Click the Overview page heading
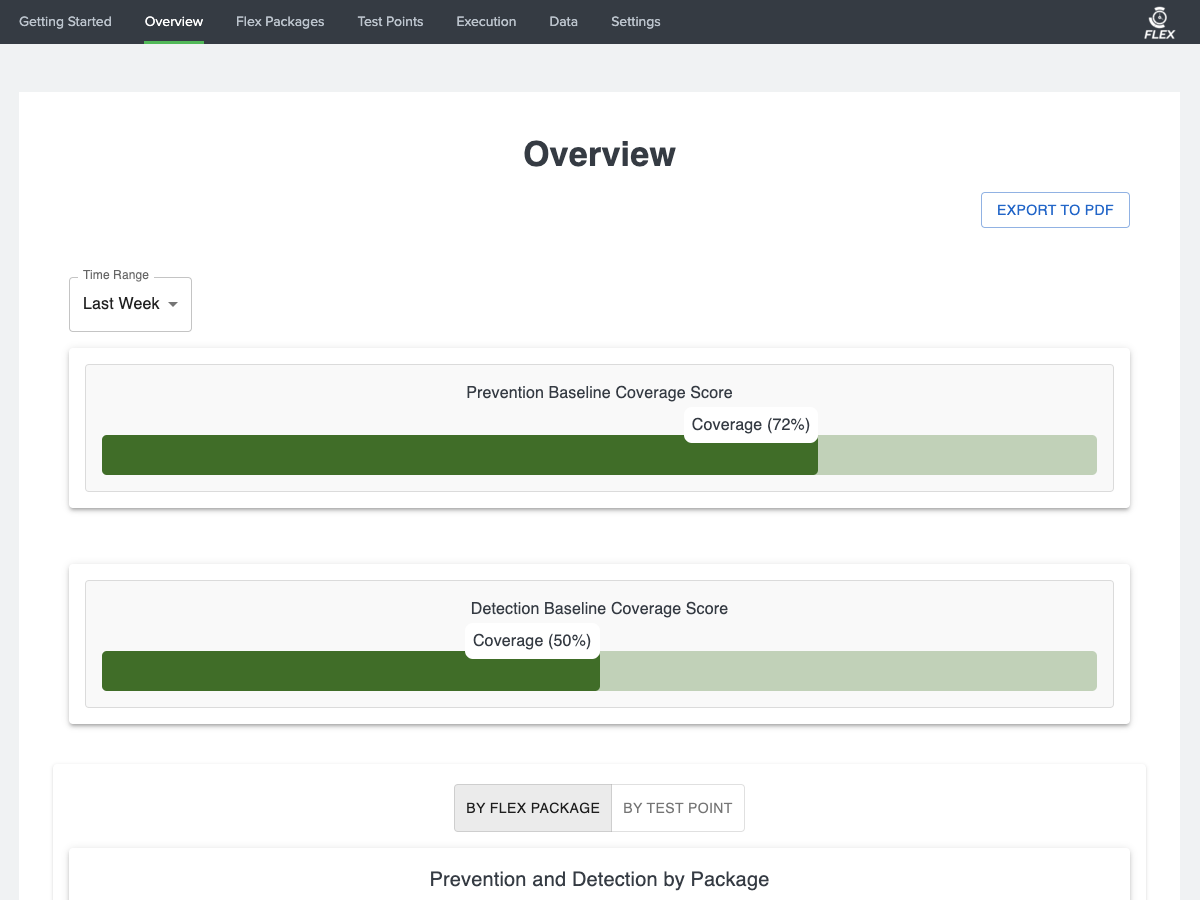 [599, 154]
